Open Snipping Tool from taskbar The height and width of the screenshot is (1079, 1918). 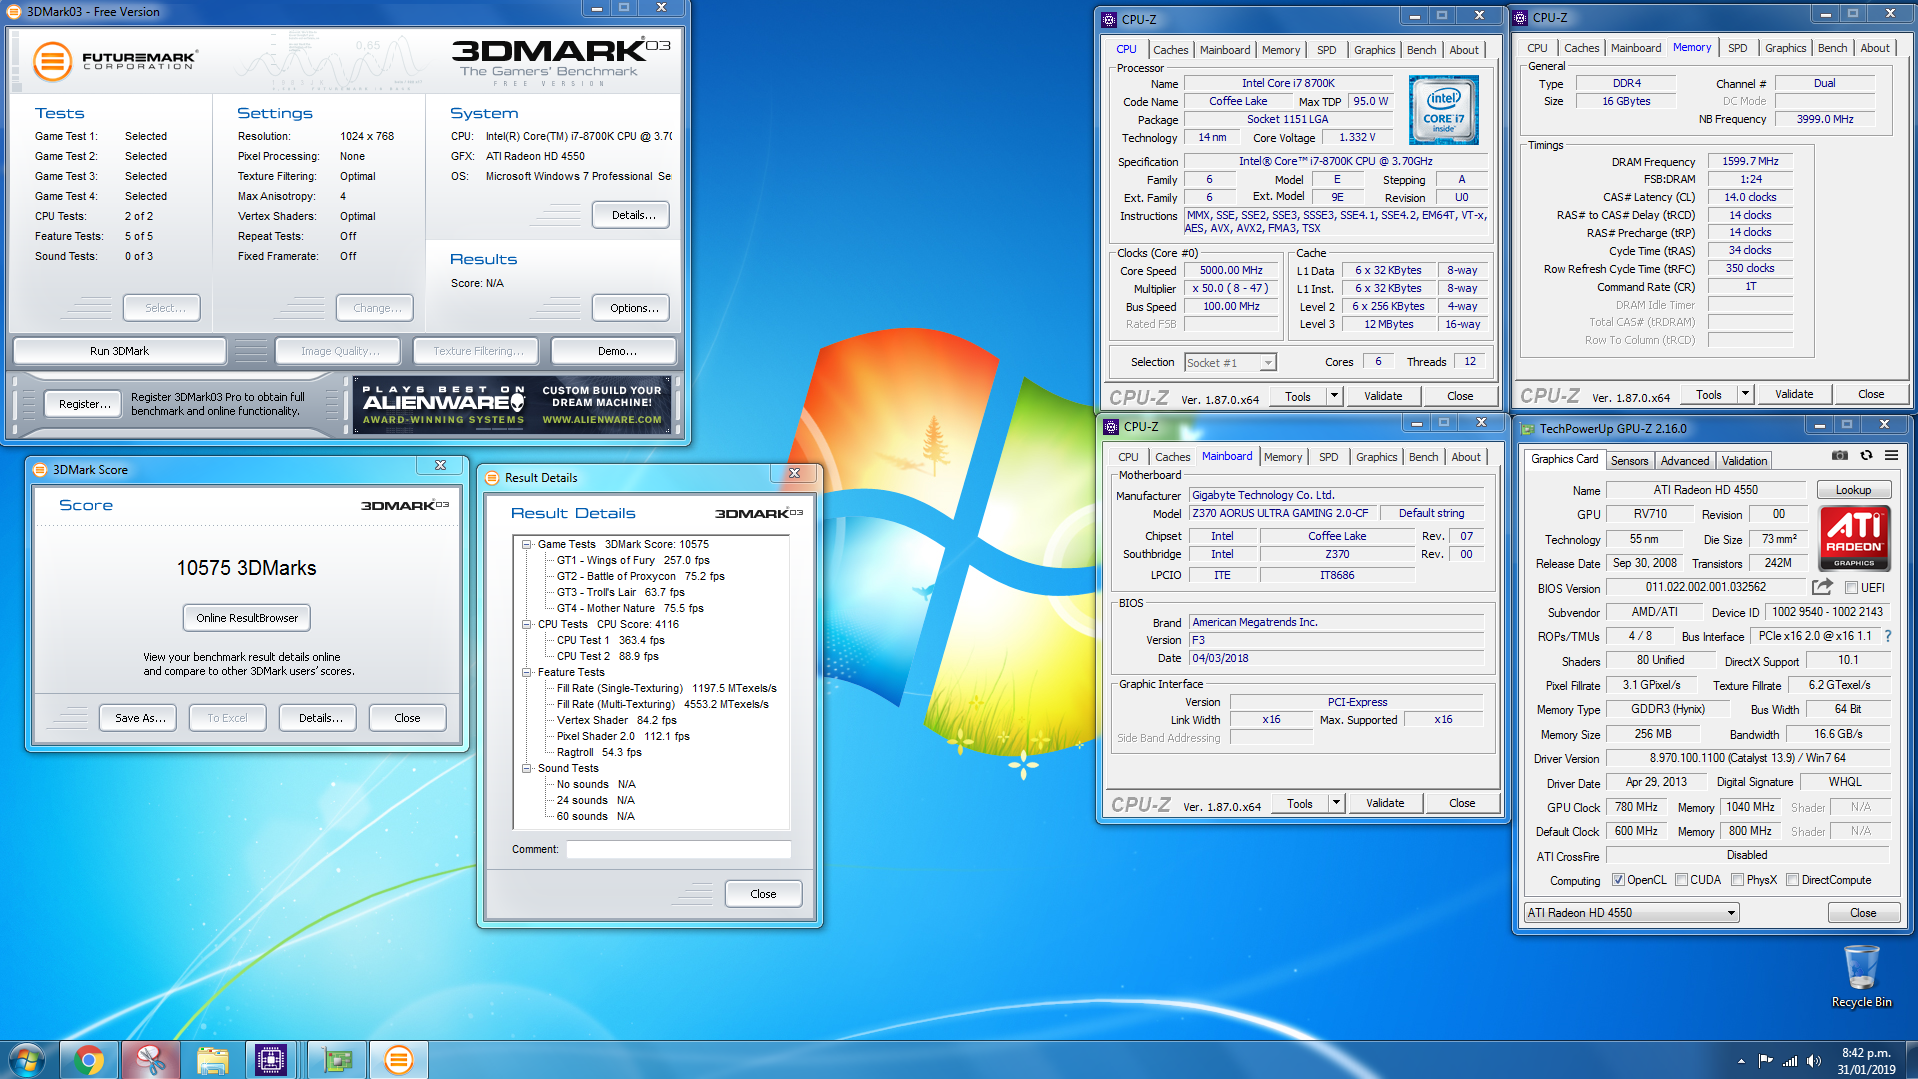(151, 1060)
